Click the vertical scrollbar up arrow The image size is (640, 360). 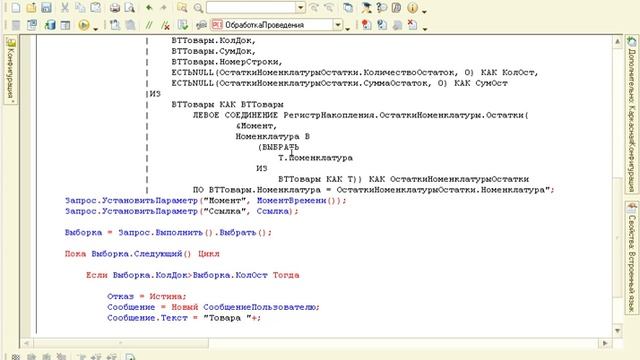[617, 42]
